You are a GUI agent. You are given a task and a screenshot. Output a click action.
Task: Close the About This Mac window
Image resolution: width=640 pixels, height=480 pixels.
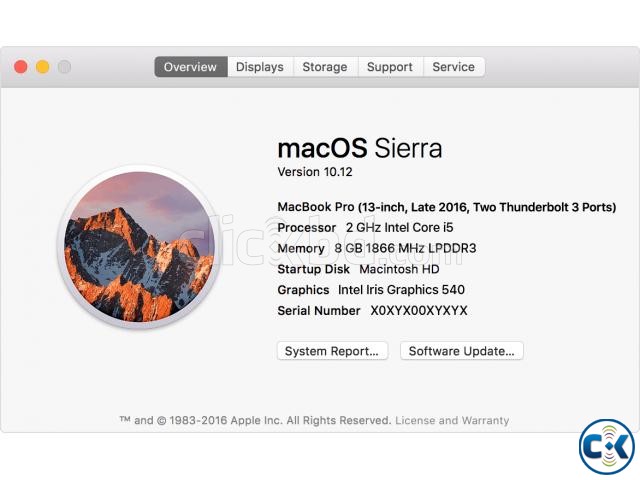[21, 67]
